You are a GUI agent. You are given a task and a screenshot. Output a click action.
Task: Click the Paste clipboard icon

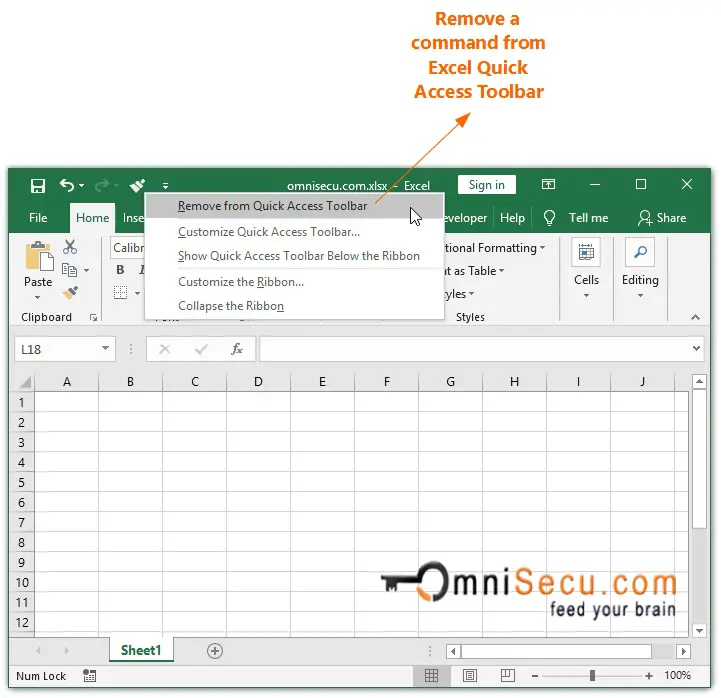(39, 256)
